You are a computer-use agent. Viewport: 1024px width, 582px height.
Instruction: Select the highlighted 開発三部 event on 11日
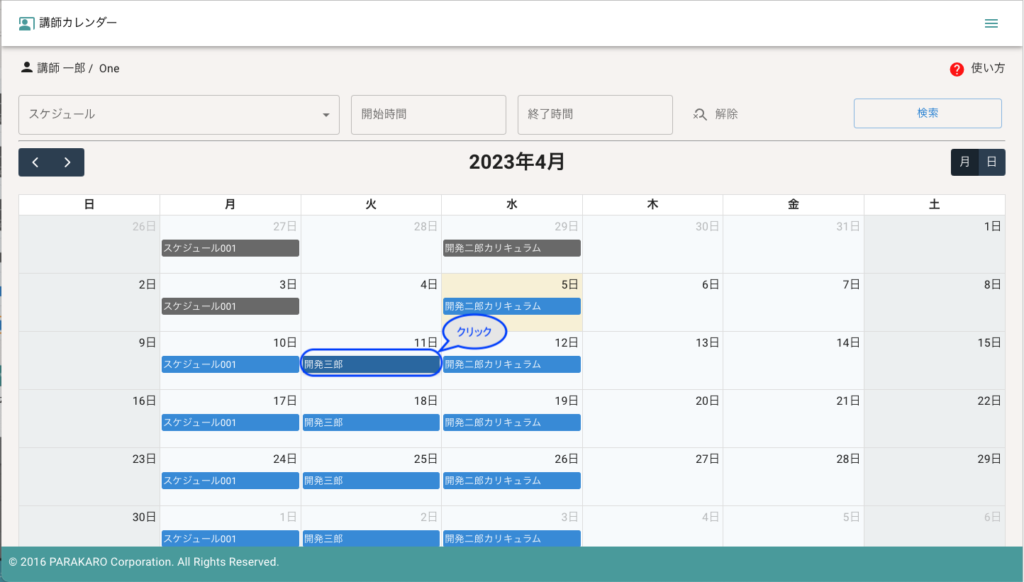tap(370, 364)
